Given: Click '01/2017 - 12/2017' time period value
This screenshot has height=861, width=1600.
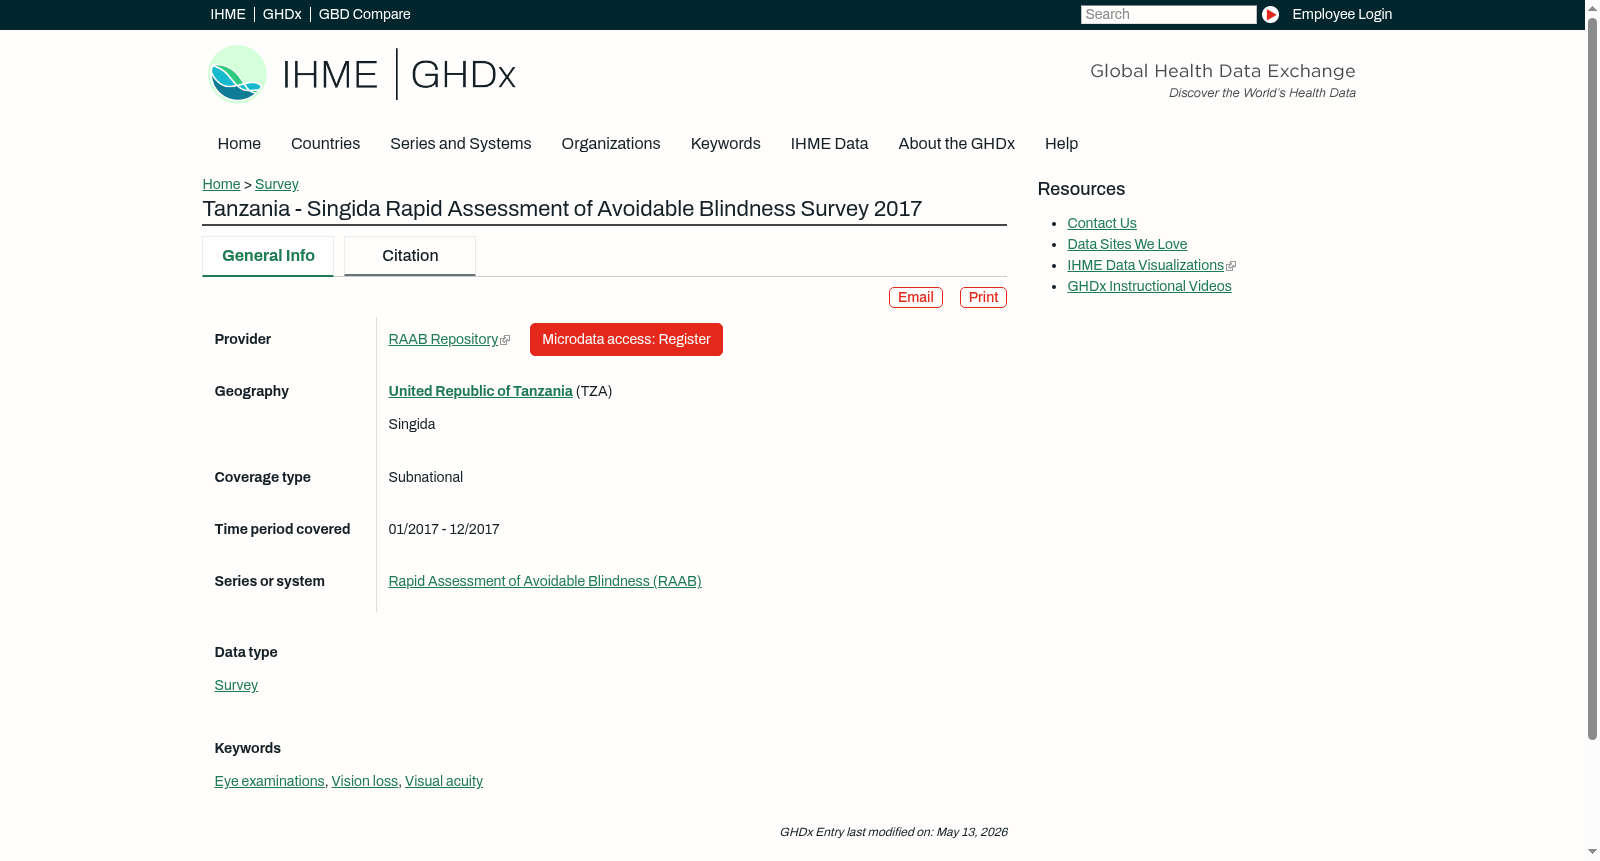Looking at the screenshot, I should point(444,529).
